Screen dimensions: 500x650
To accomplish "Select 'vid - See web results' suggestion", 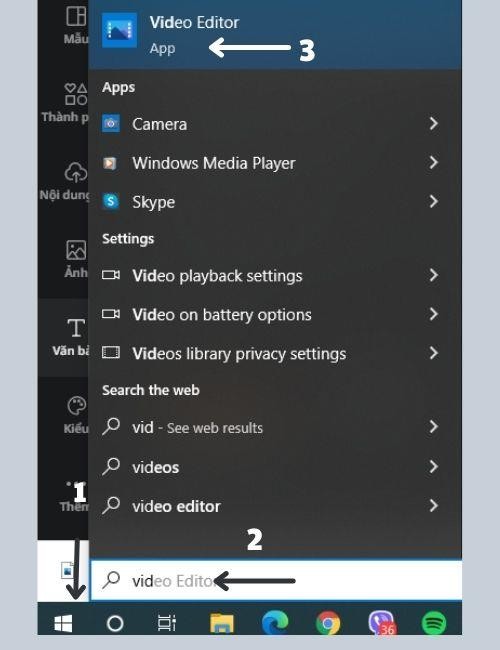I will [275, 427].
